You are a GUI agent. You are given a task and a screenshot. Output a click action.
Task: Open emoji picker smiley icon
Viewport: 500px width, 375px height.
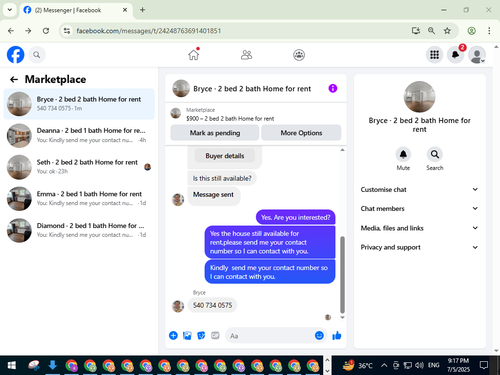click(x=319, y=335)
